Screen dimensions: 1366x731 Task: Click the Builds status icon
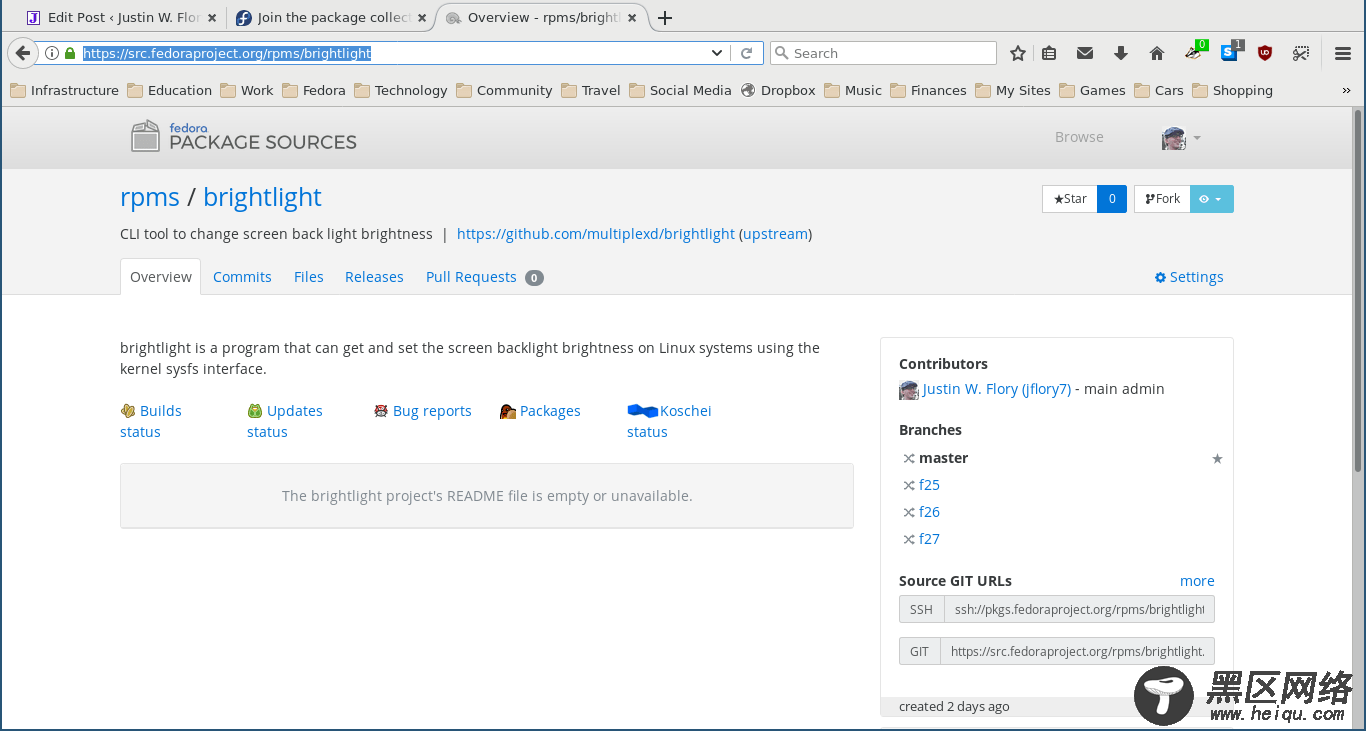click(x=128, y=411)
